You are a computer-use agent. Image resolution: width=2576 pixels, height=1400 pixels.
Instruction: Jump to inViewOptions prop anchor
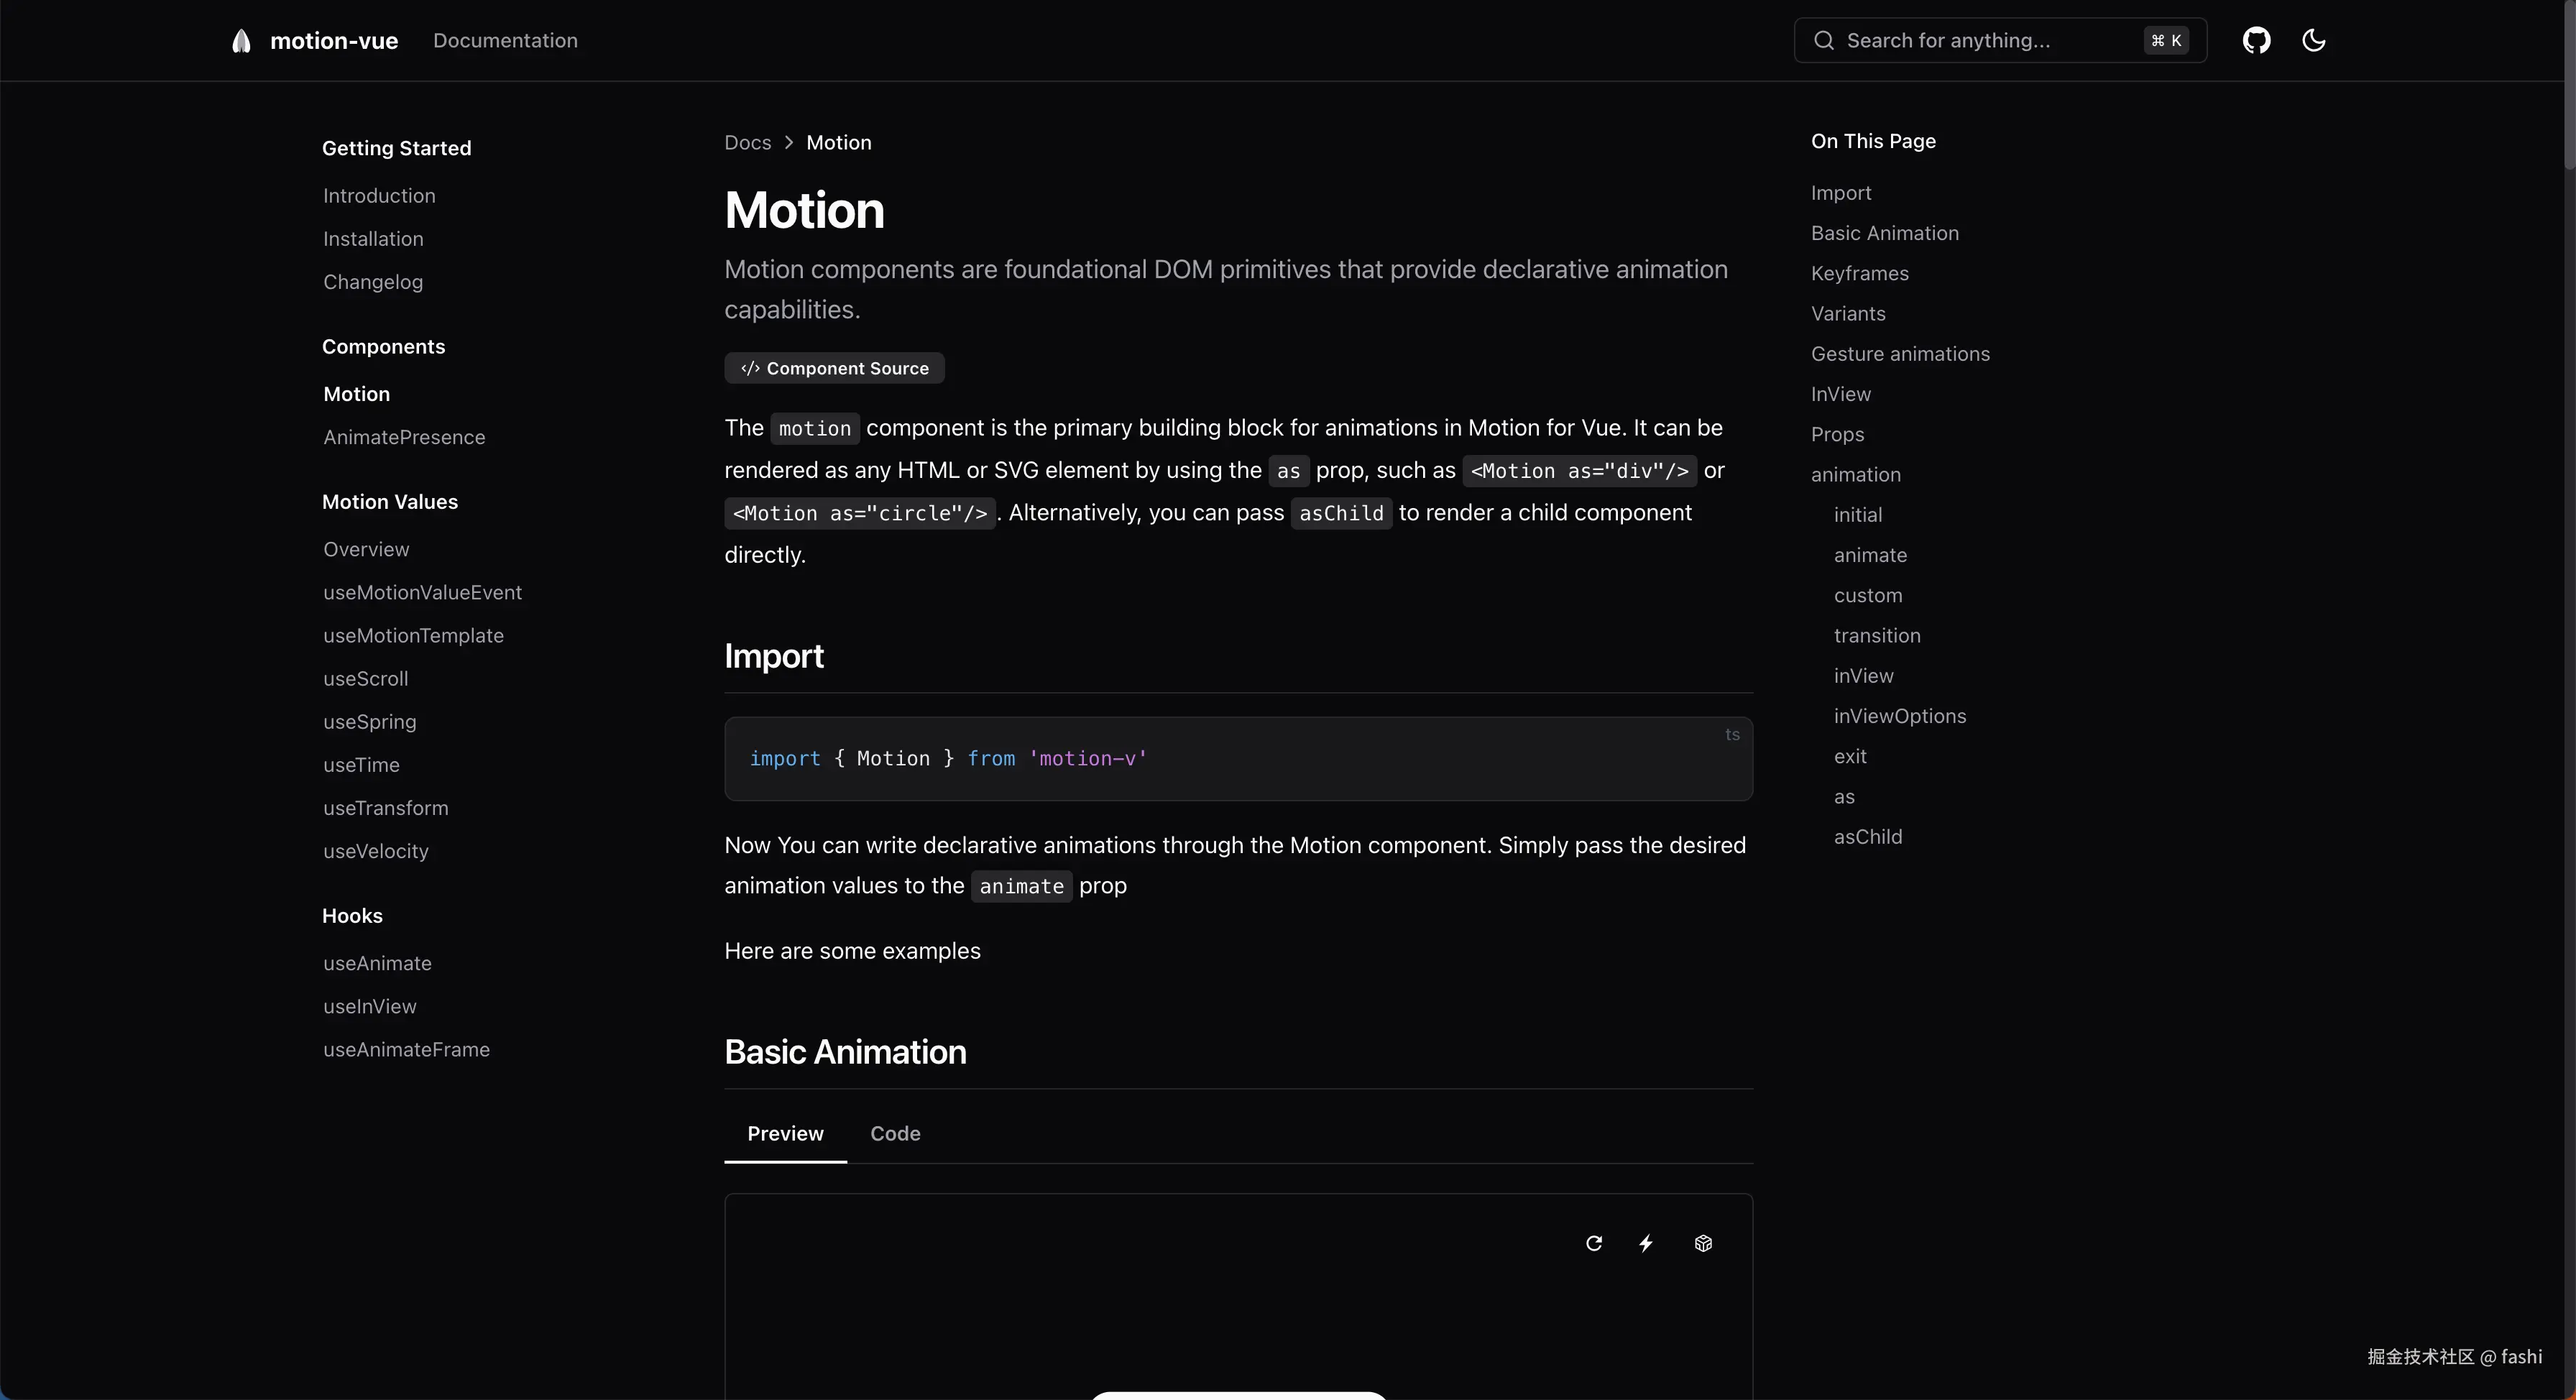coord(1899,716)
